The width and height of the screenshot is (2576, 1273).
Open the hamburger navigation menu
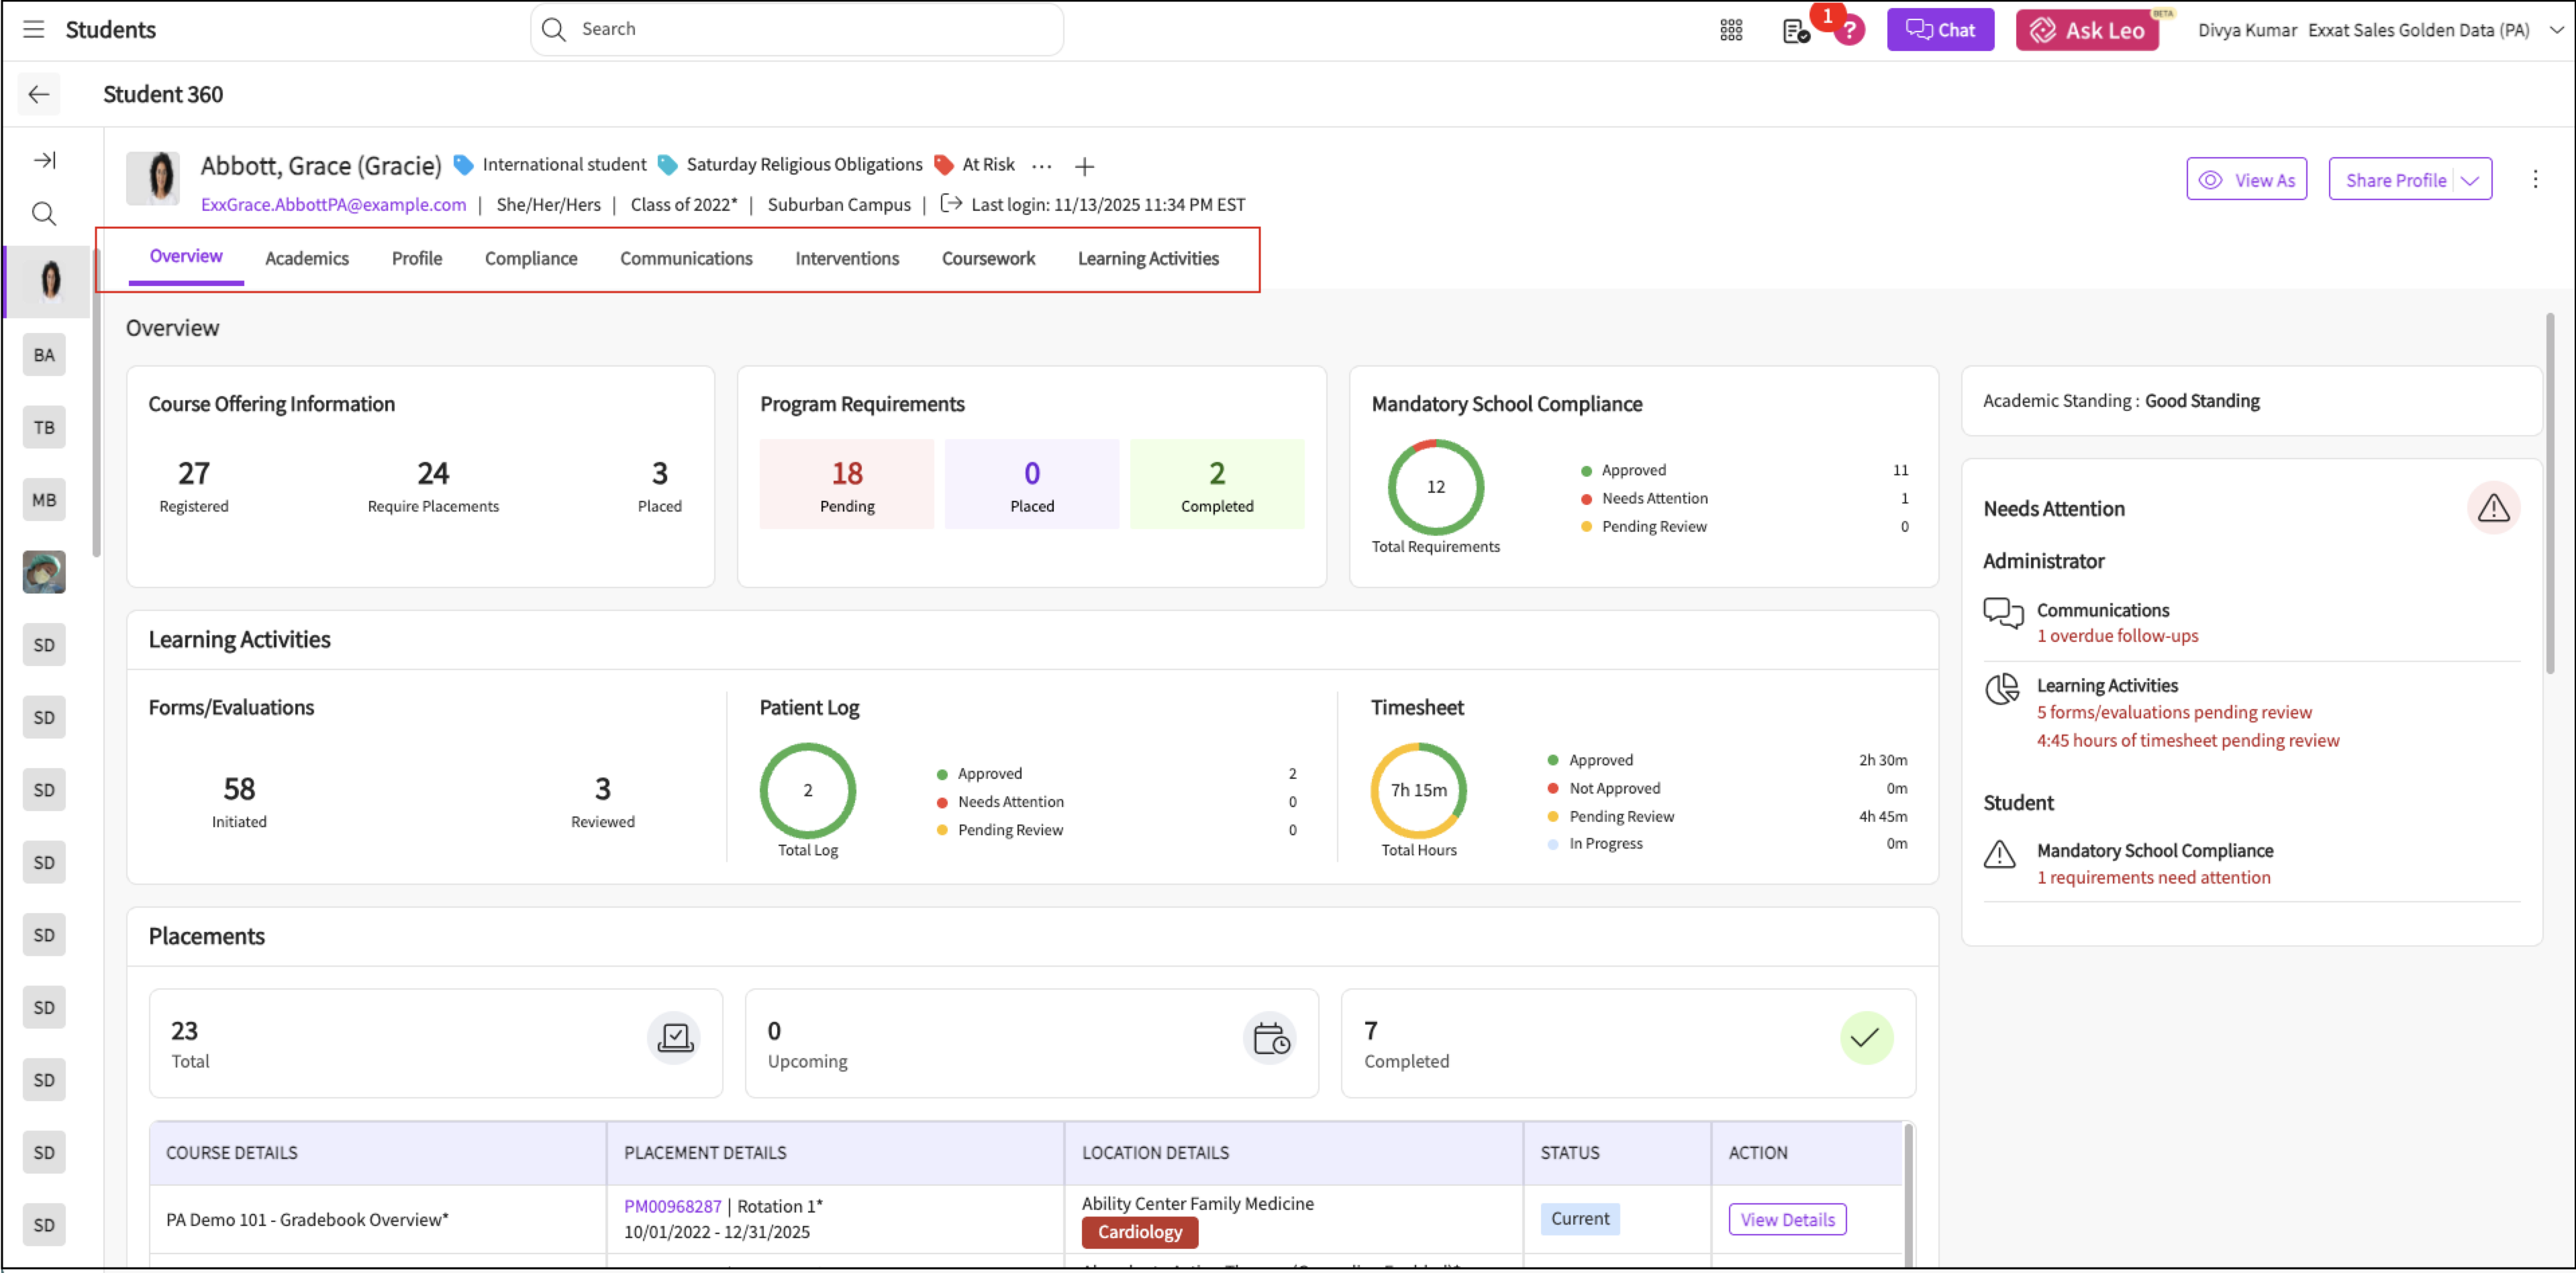(x=33, y=29)
